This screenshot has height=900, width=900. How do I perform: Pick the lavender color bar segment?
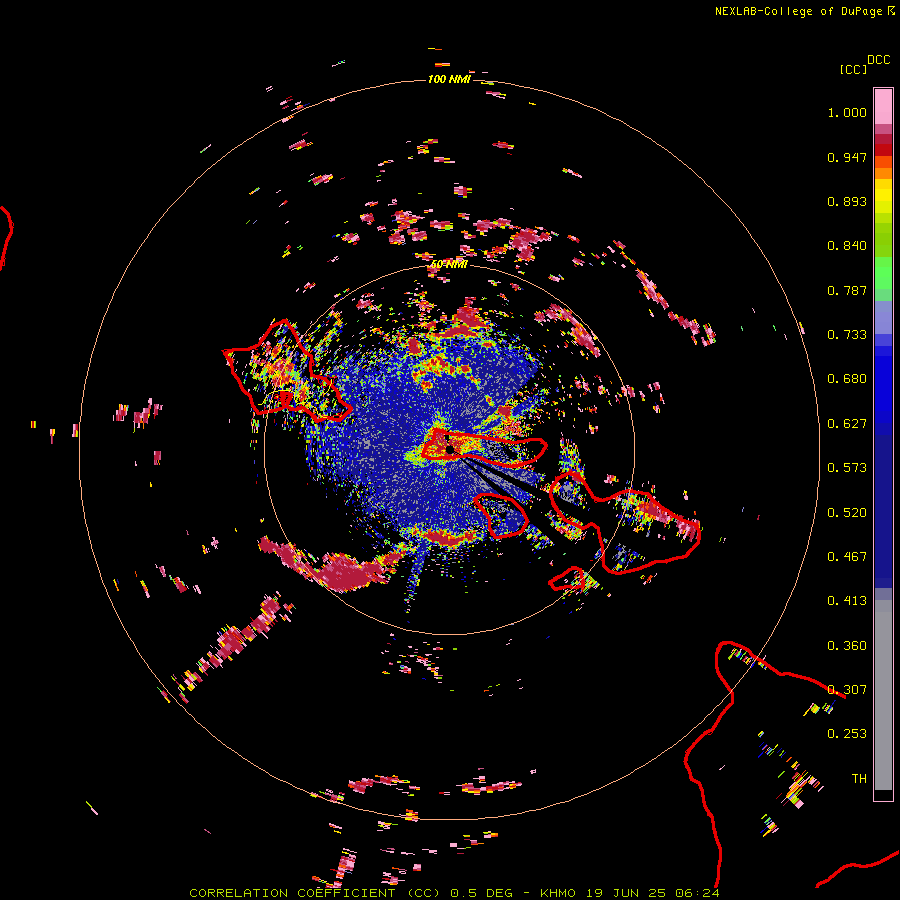[883, 317]
